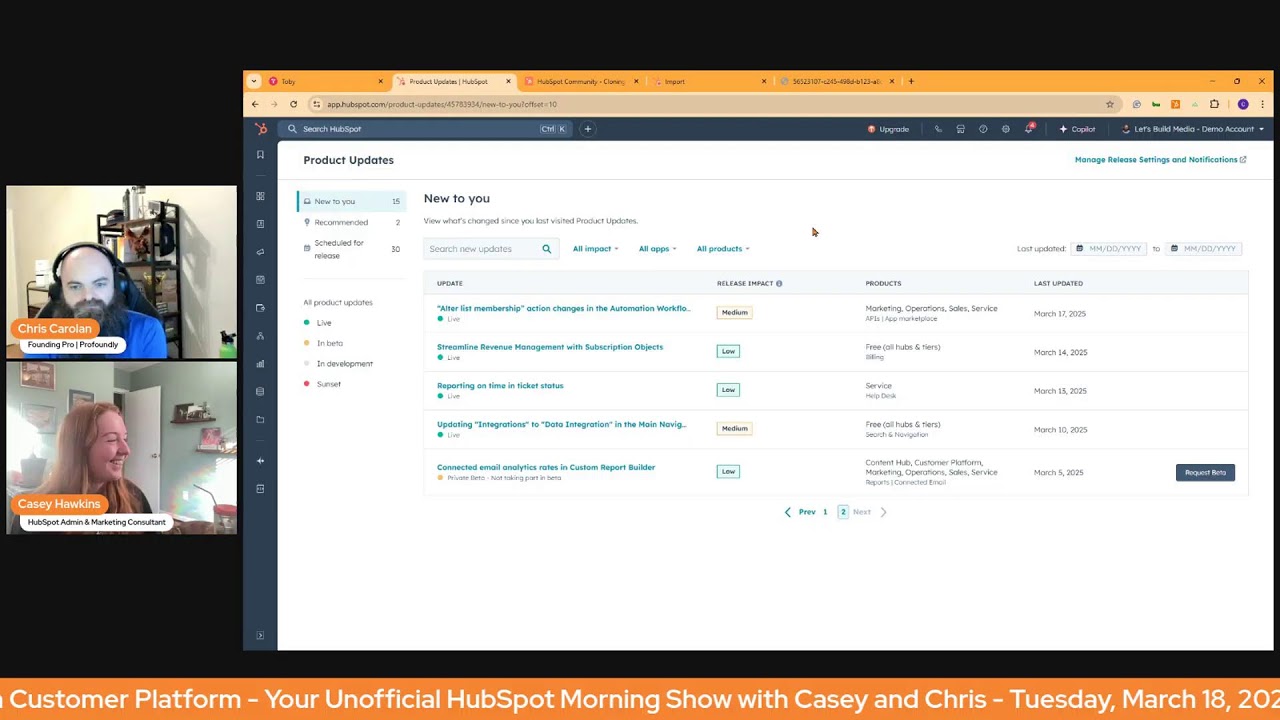This screenshot has width=1280, height=720.
Task: Open the All products filter dropdown
Action: 722,249
